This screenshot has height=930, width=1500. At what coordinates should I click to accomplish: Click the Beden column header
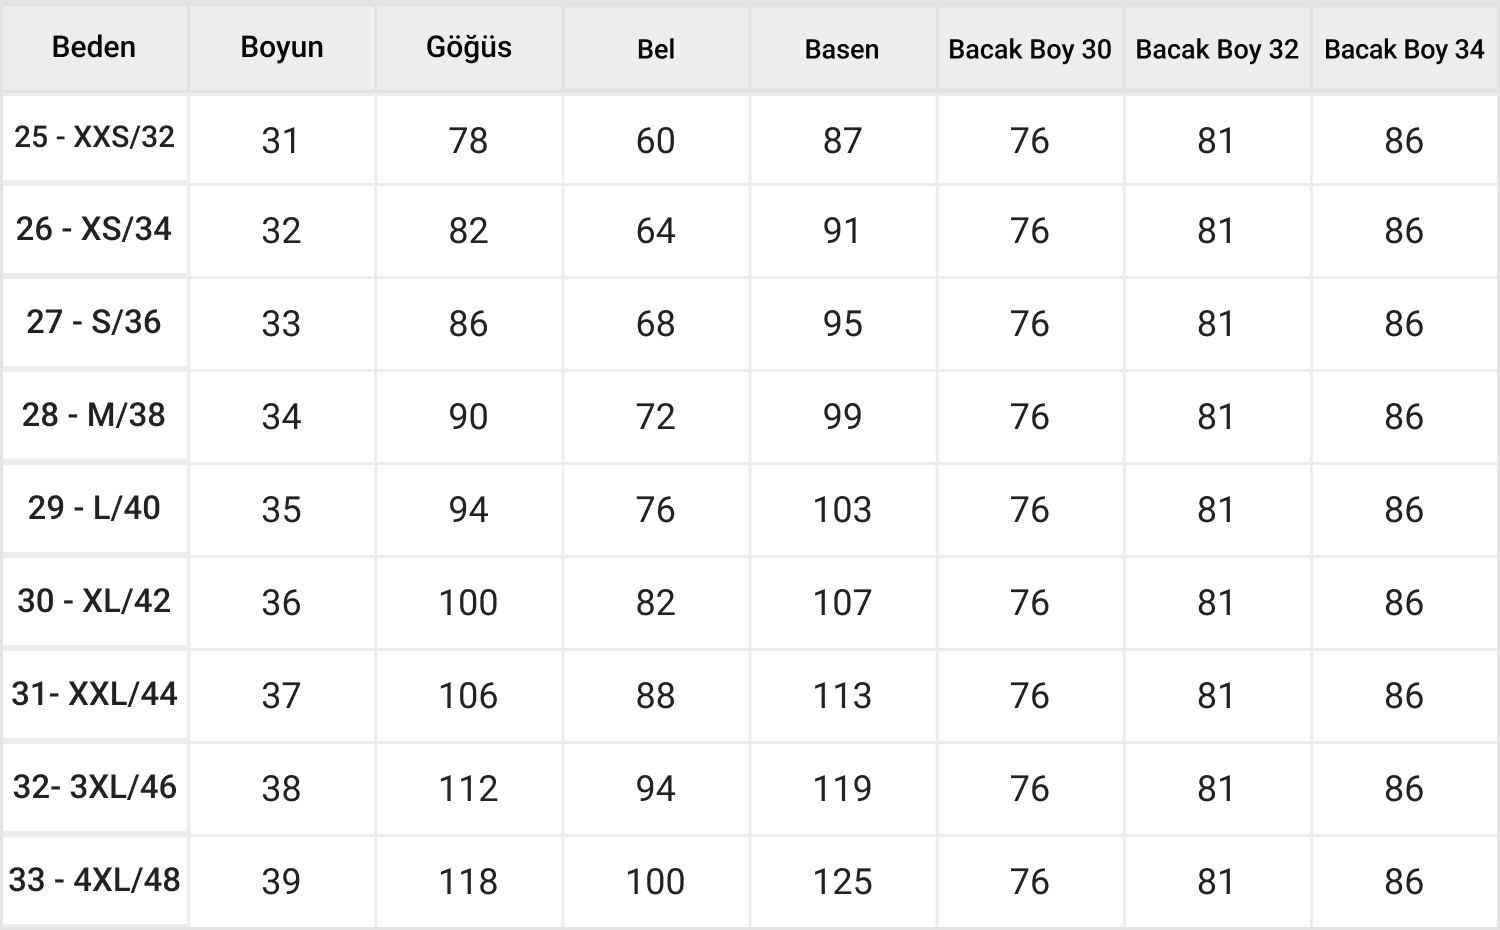[94, 47]
